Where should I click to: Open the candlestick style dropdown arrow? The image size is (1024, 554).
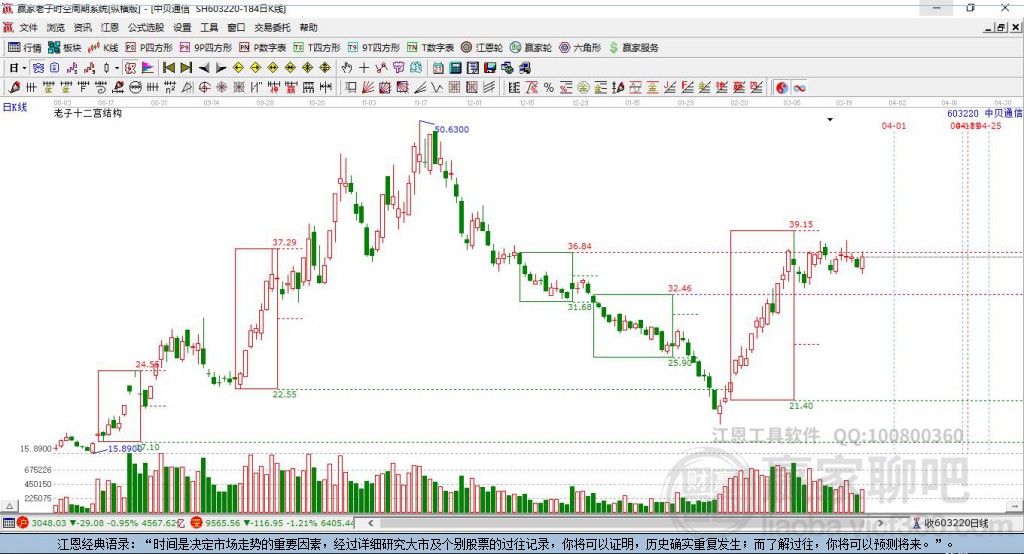click(x=117, y=68)
